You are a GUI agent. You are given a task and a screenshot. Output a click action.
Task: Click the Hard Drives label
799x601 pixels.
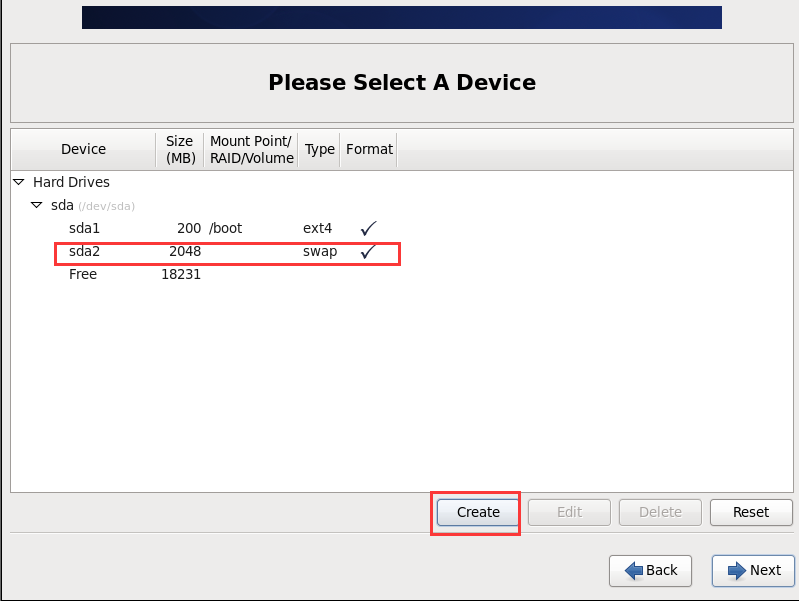[71, 182]
